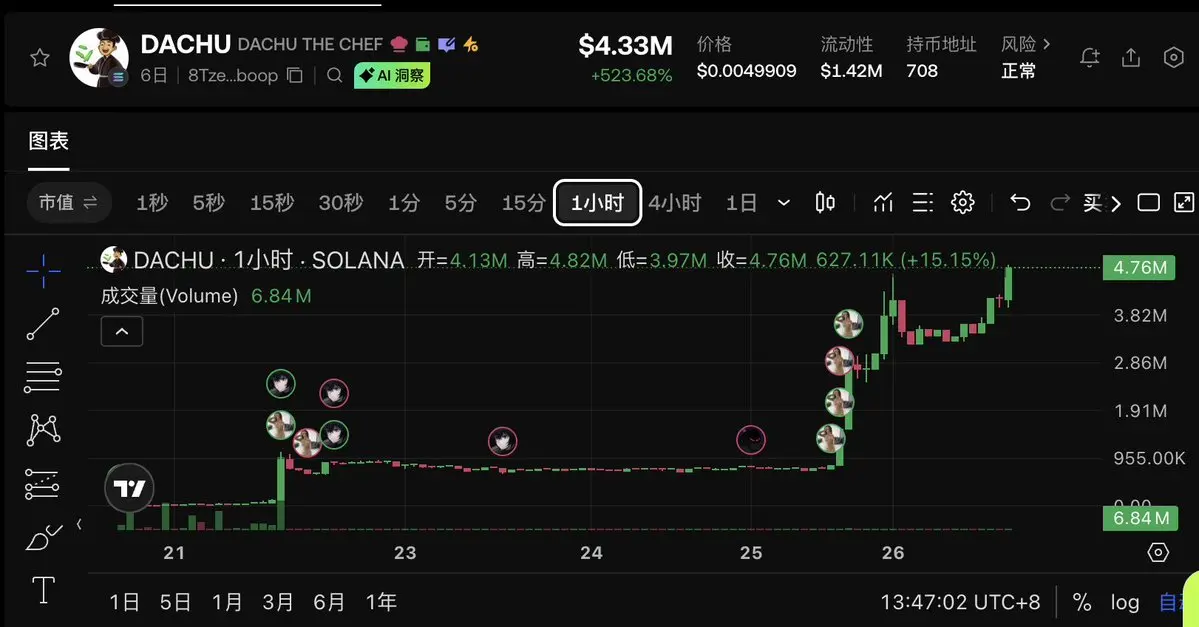
Task: Click 买 buy button in toolbar
Action: pos(1092,203)
